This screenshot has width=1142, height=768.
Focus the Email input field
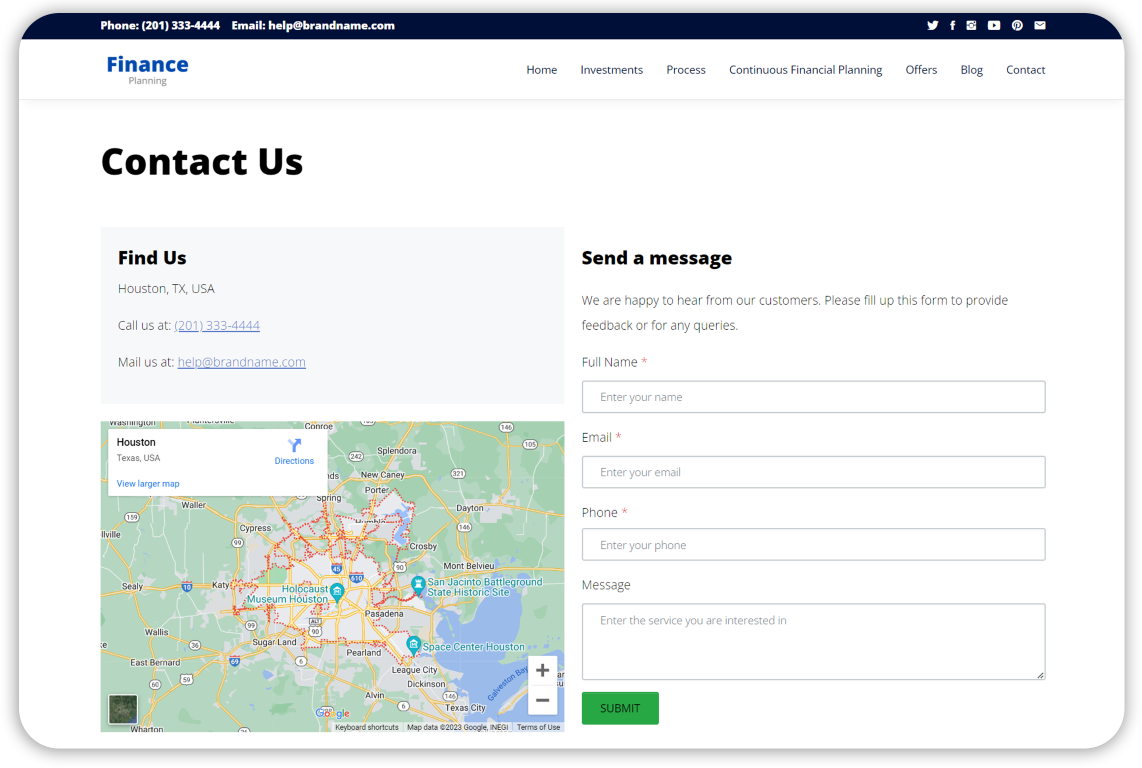(x=814, y=472)
